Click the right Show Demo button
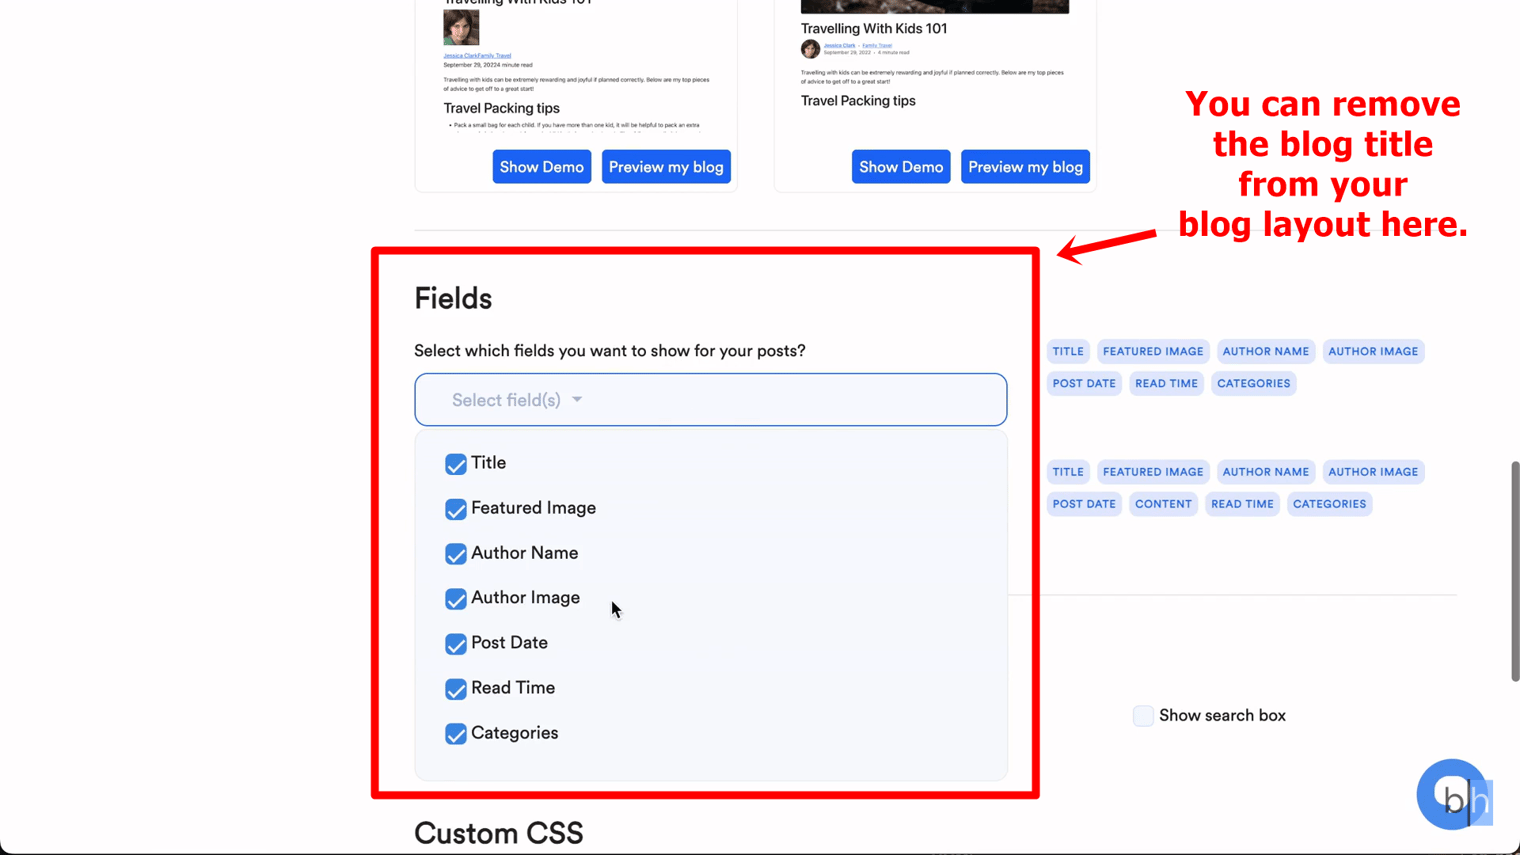 pos(900,167)
